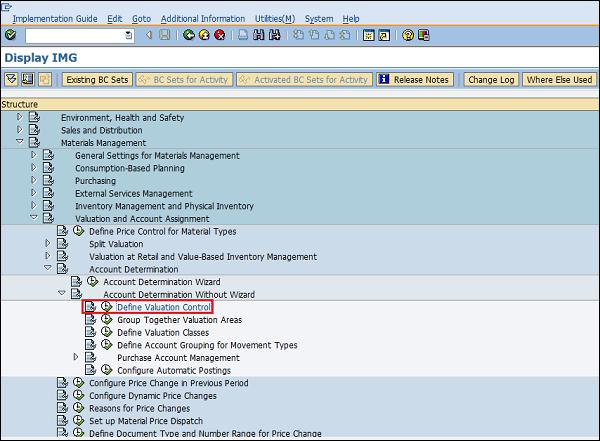The height and width of the screenshot is (441, 600).
Task: Open Help via yellow question mark icon
Action: click(408, 35)
